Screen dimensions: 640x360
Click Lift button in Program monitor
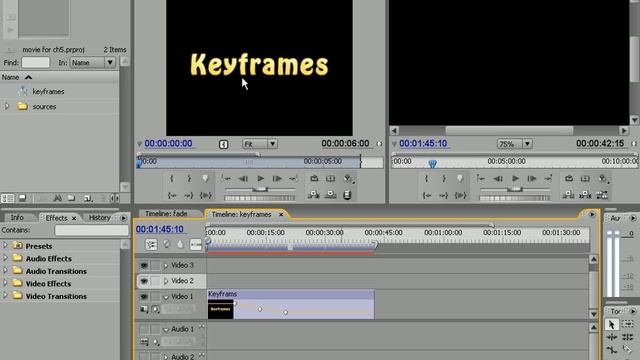(x=569, y=195)
